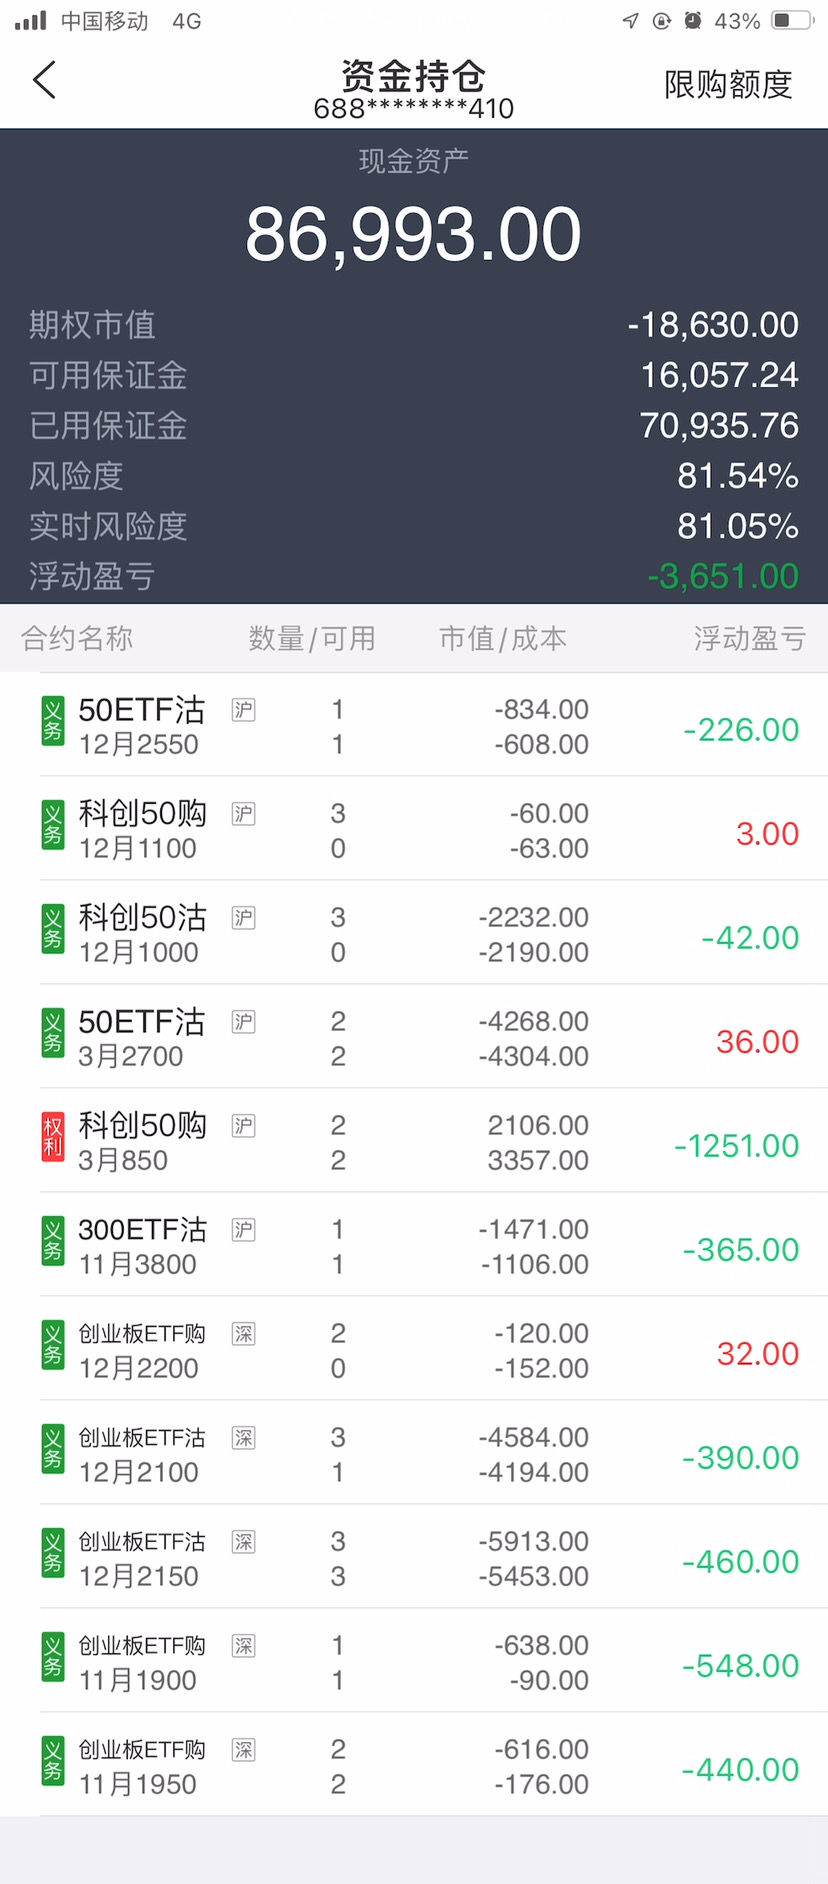Tap the 沪 exchange tag on 300ETF沽

243,1229
